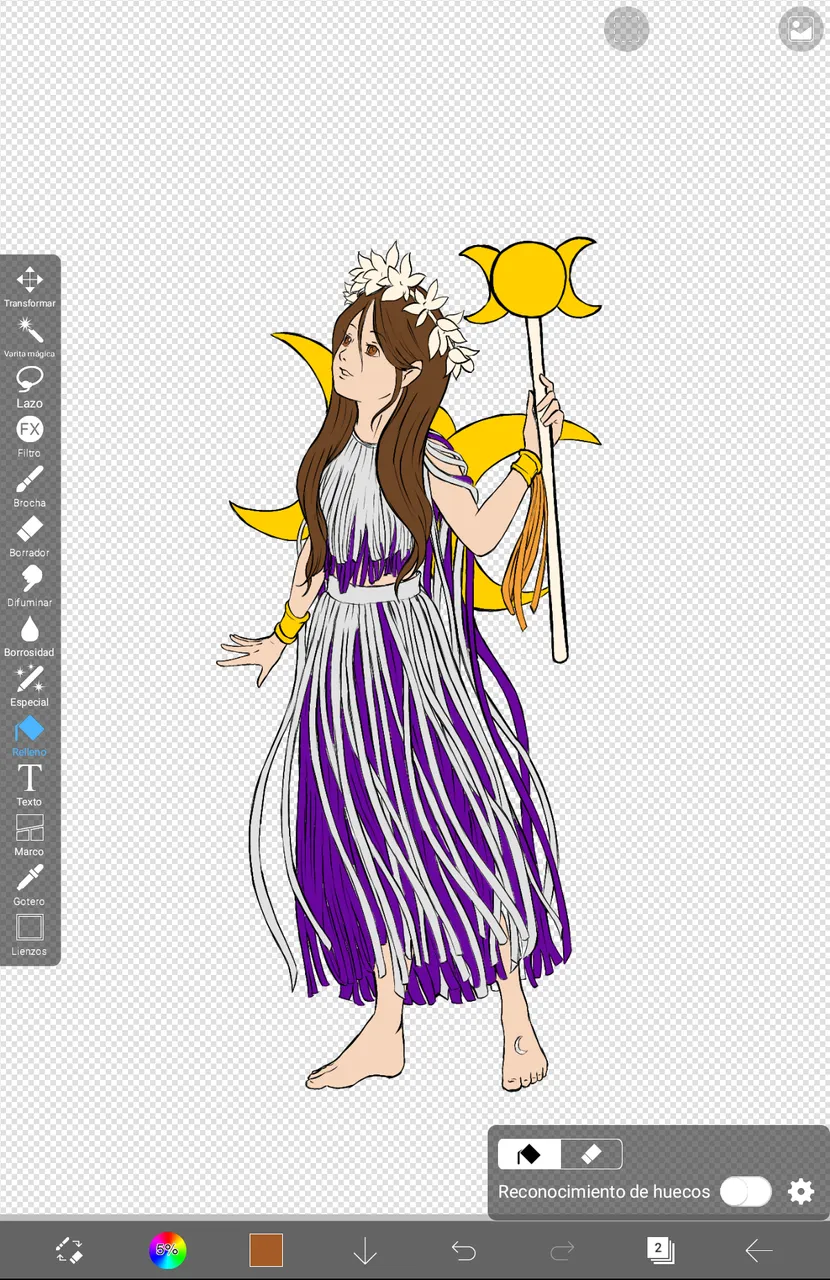Viewport: 830px width, 1280px height.
Task: Undo the last action
Action: (463, 1250)
